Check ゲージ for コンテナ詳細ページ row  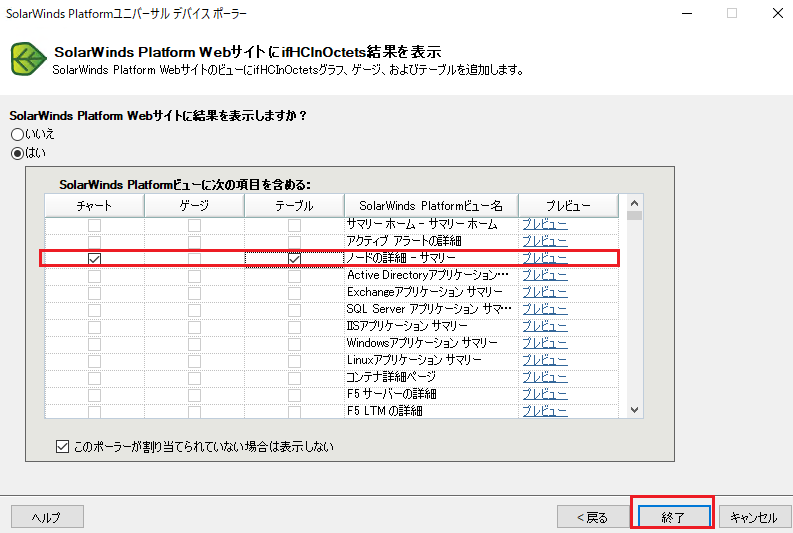pyautogui.click(x=194, y=378)
